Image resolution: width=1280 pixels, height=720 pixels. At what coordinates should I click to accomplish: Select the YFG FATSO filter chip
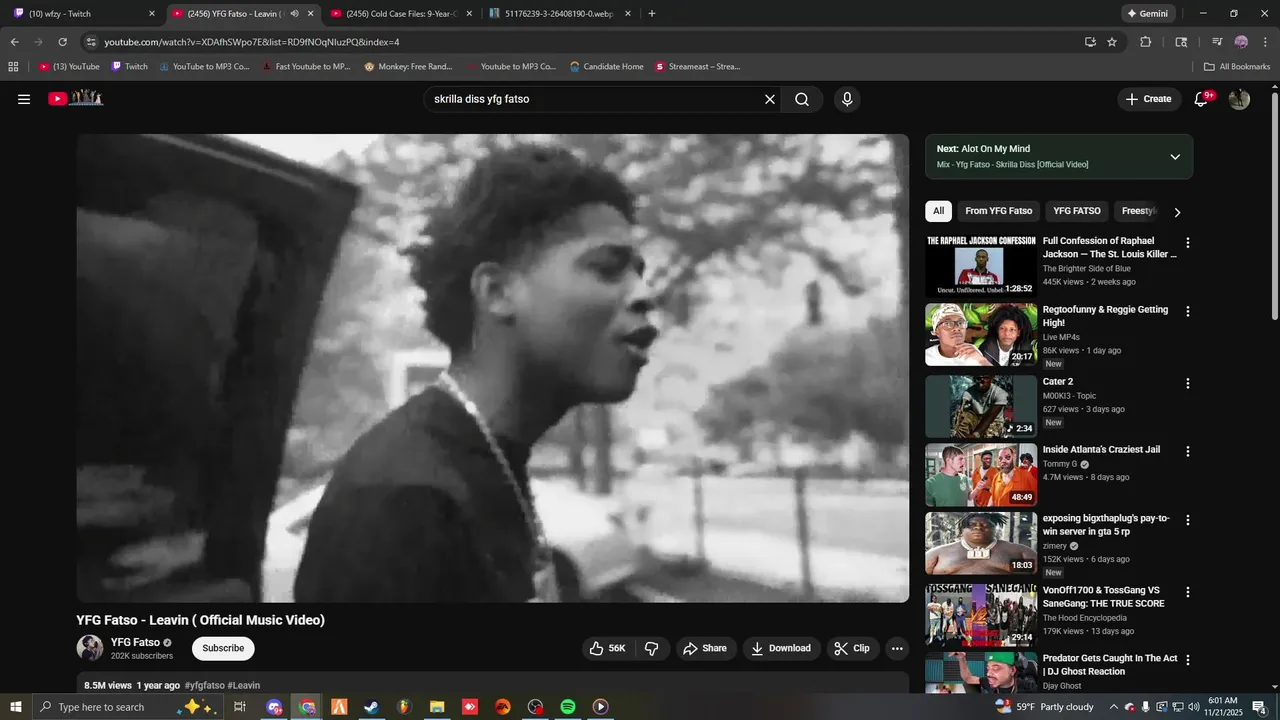[1077, 211]
